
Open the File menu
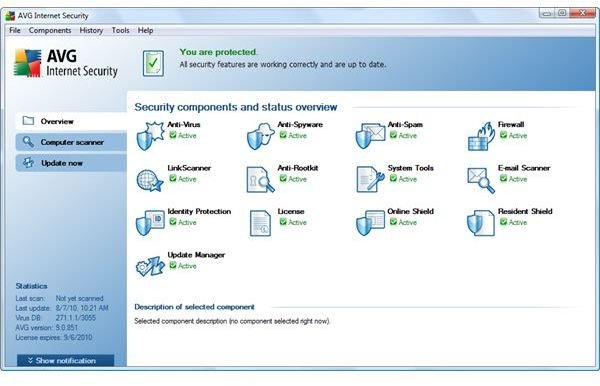point(15,30)
